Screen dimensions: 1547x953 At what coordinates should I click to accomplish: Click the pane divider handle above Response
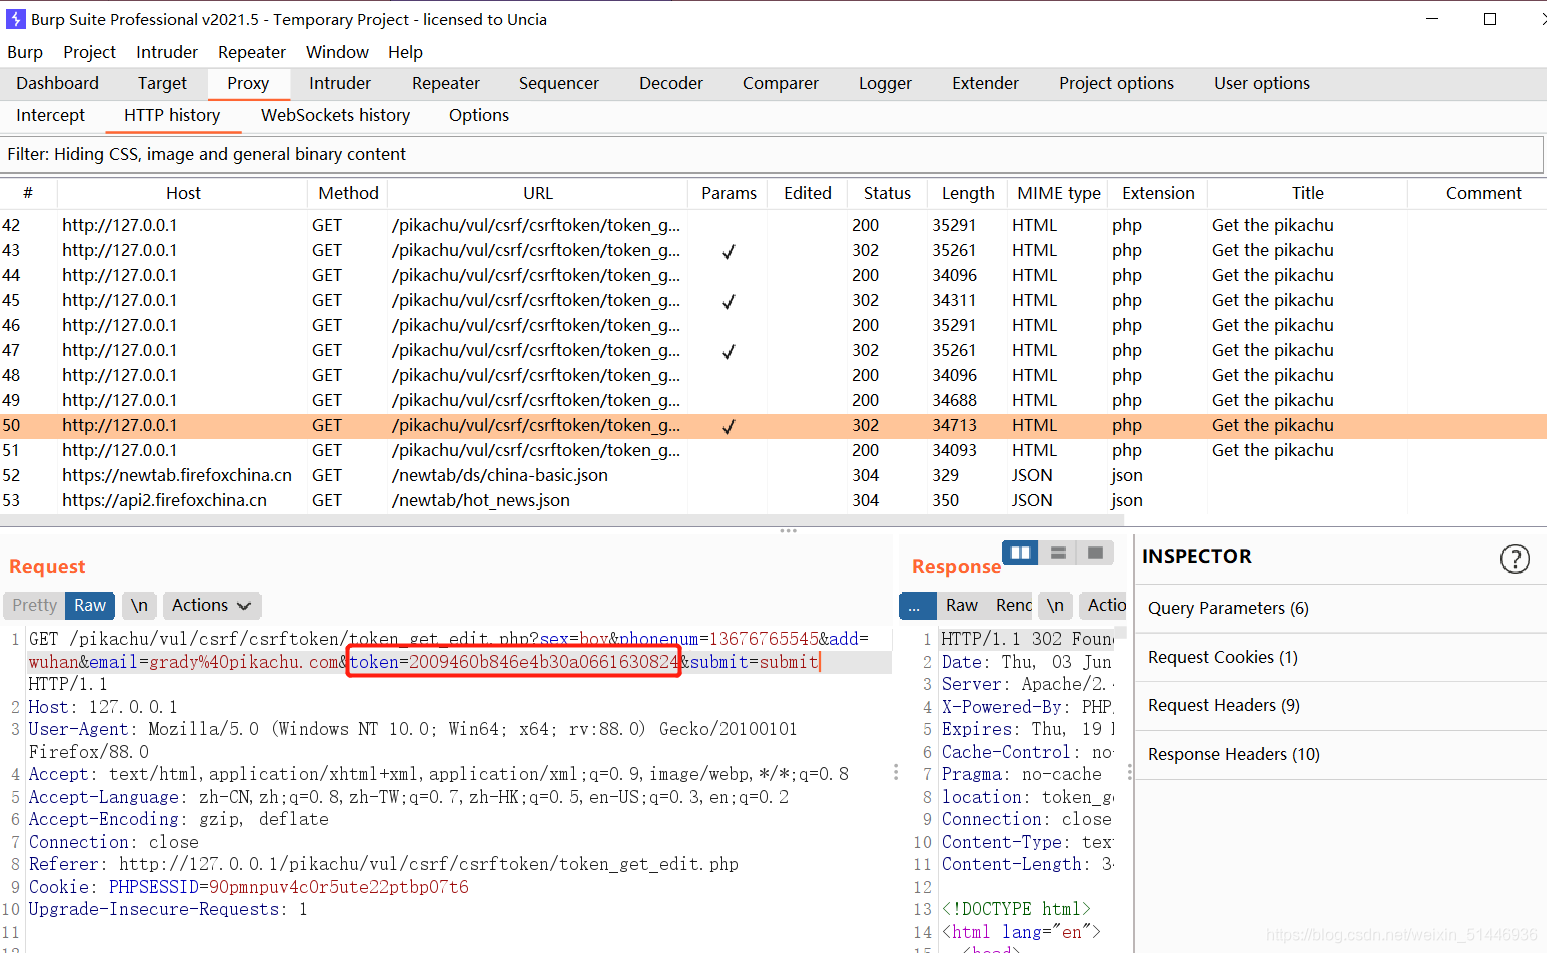(x=788, y=530)
